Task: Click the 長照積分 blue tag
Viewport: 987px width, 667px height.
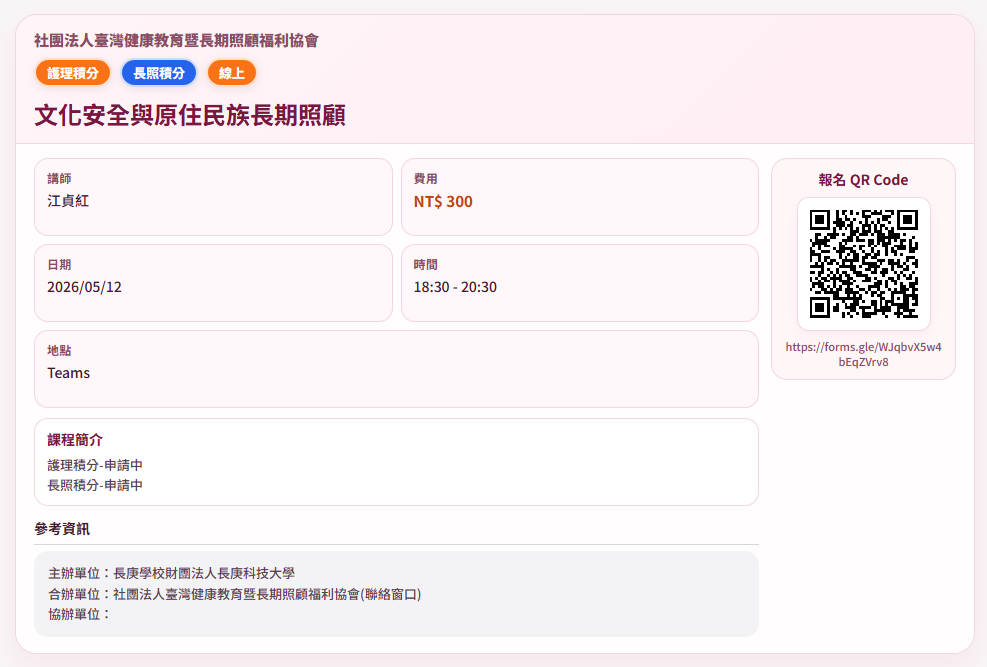Action: [x=159, y=73]
